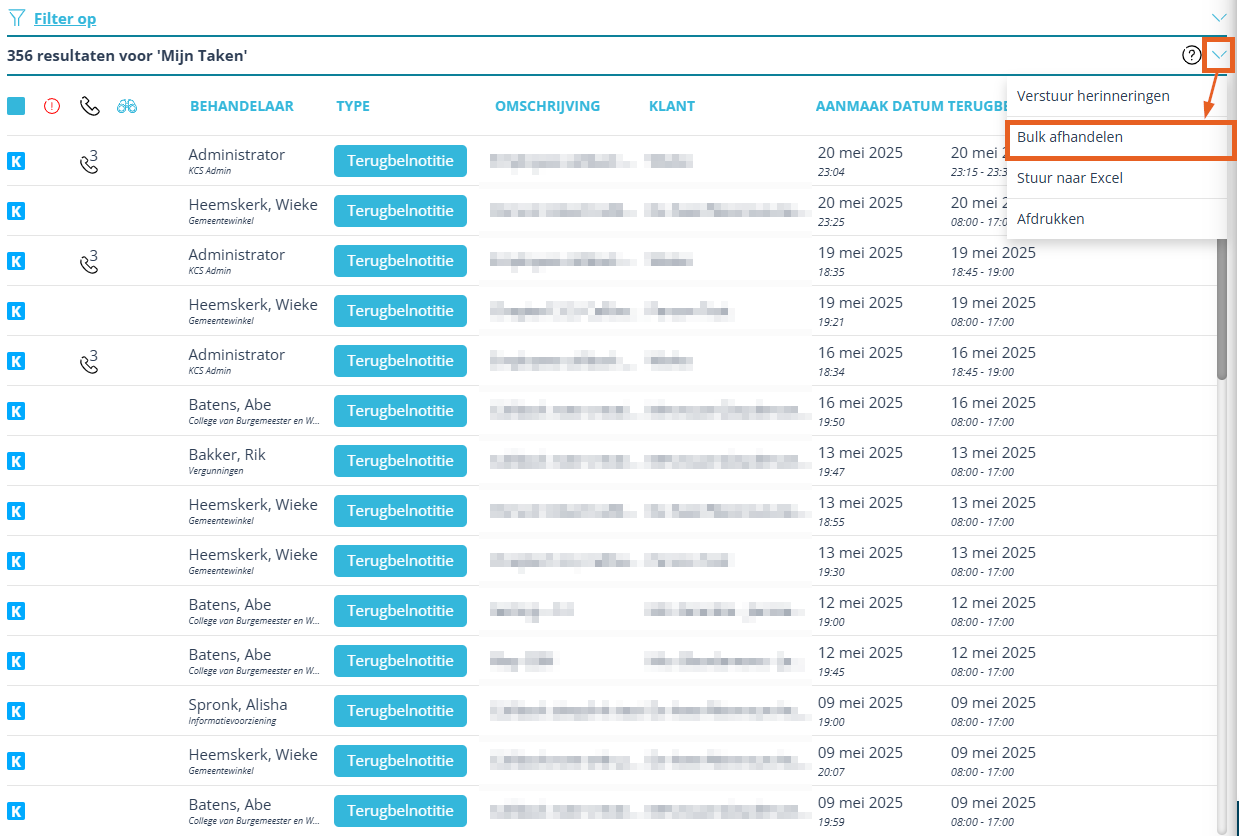Click the K icon of the Spronk, Alisha row

point(16,711)
